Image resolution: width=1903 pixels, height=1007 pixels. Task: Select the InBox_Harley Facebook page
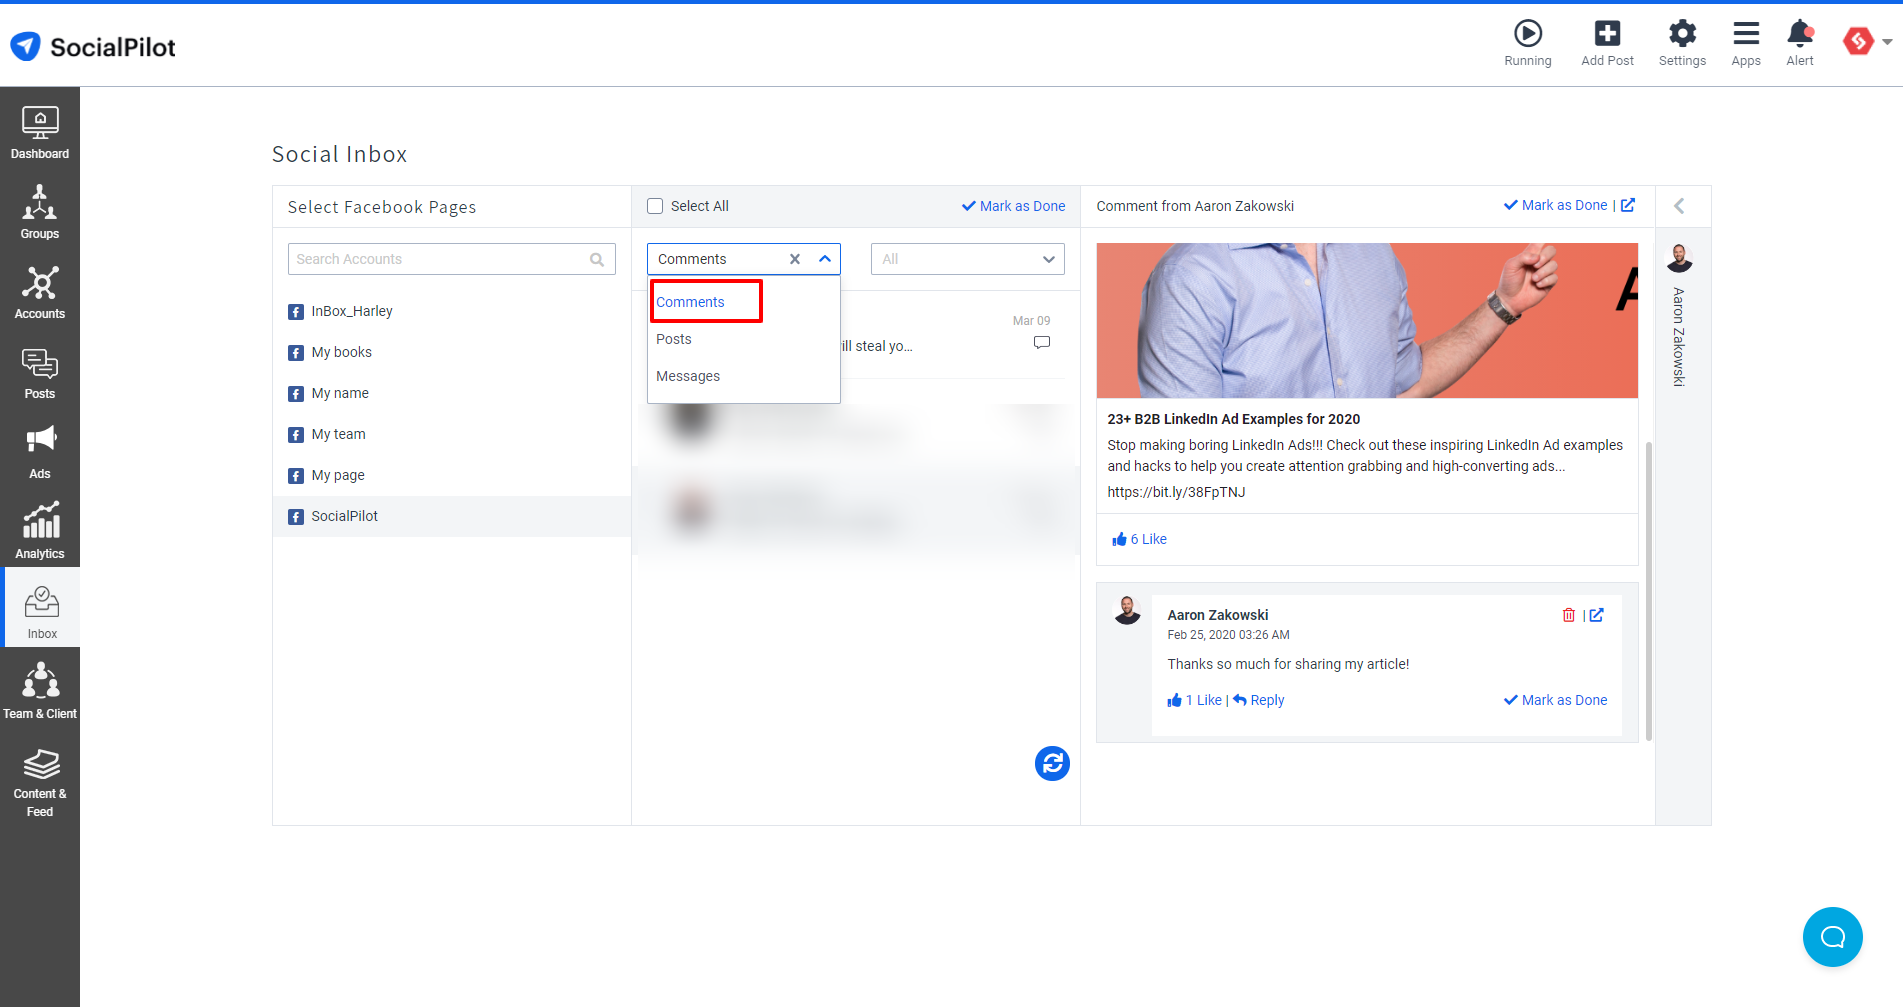[352, 311]
